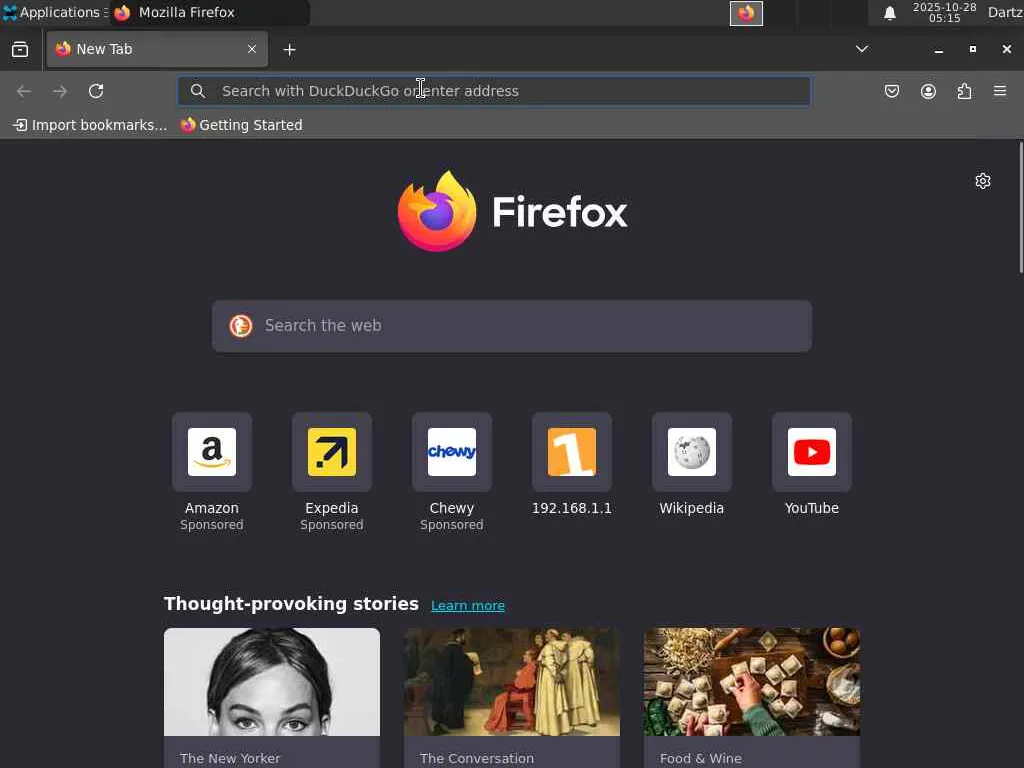Click the panel date and time
The width and height of the screenshot is (1024, 768).
(944, 12)
